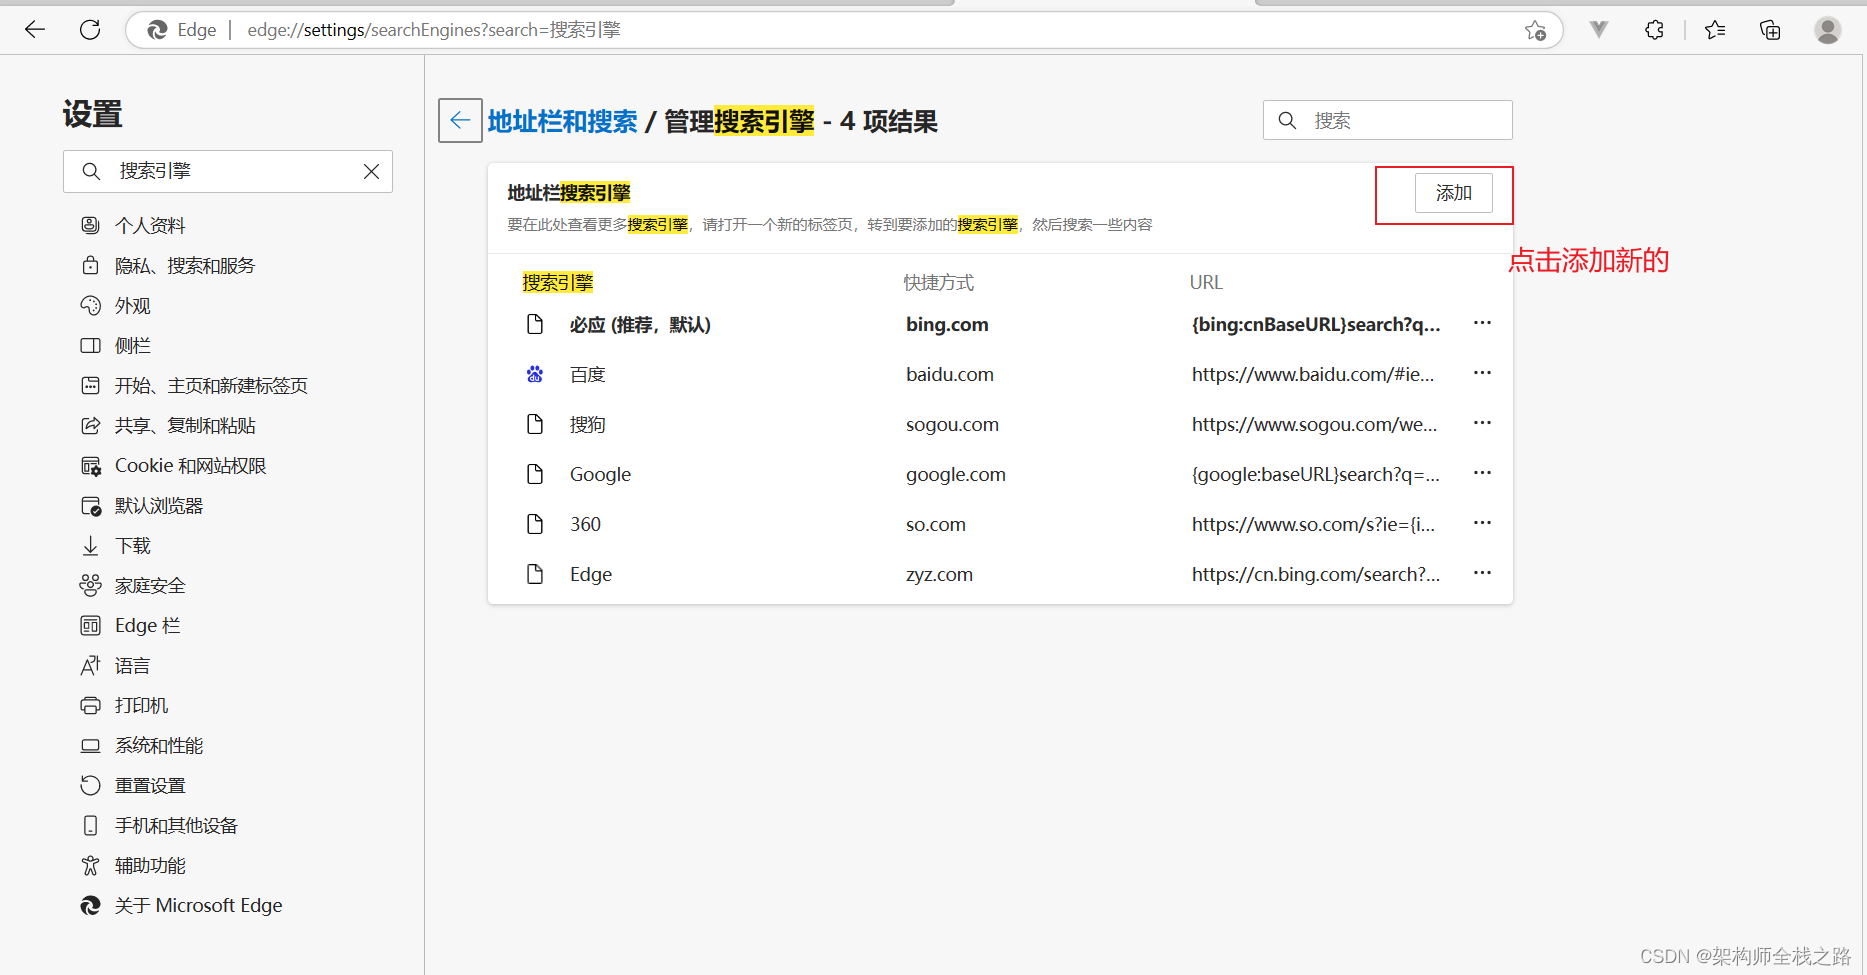1867x975 pixels.
Task: Click the https://www.baidu.com URL cell
Action: (x=1313, y=374)
